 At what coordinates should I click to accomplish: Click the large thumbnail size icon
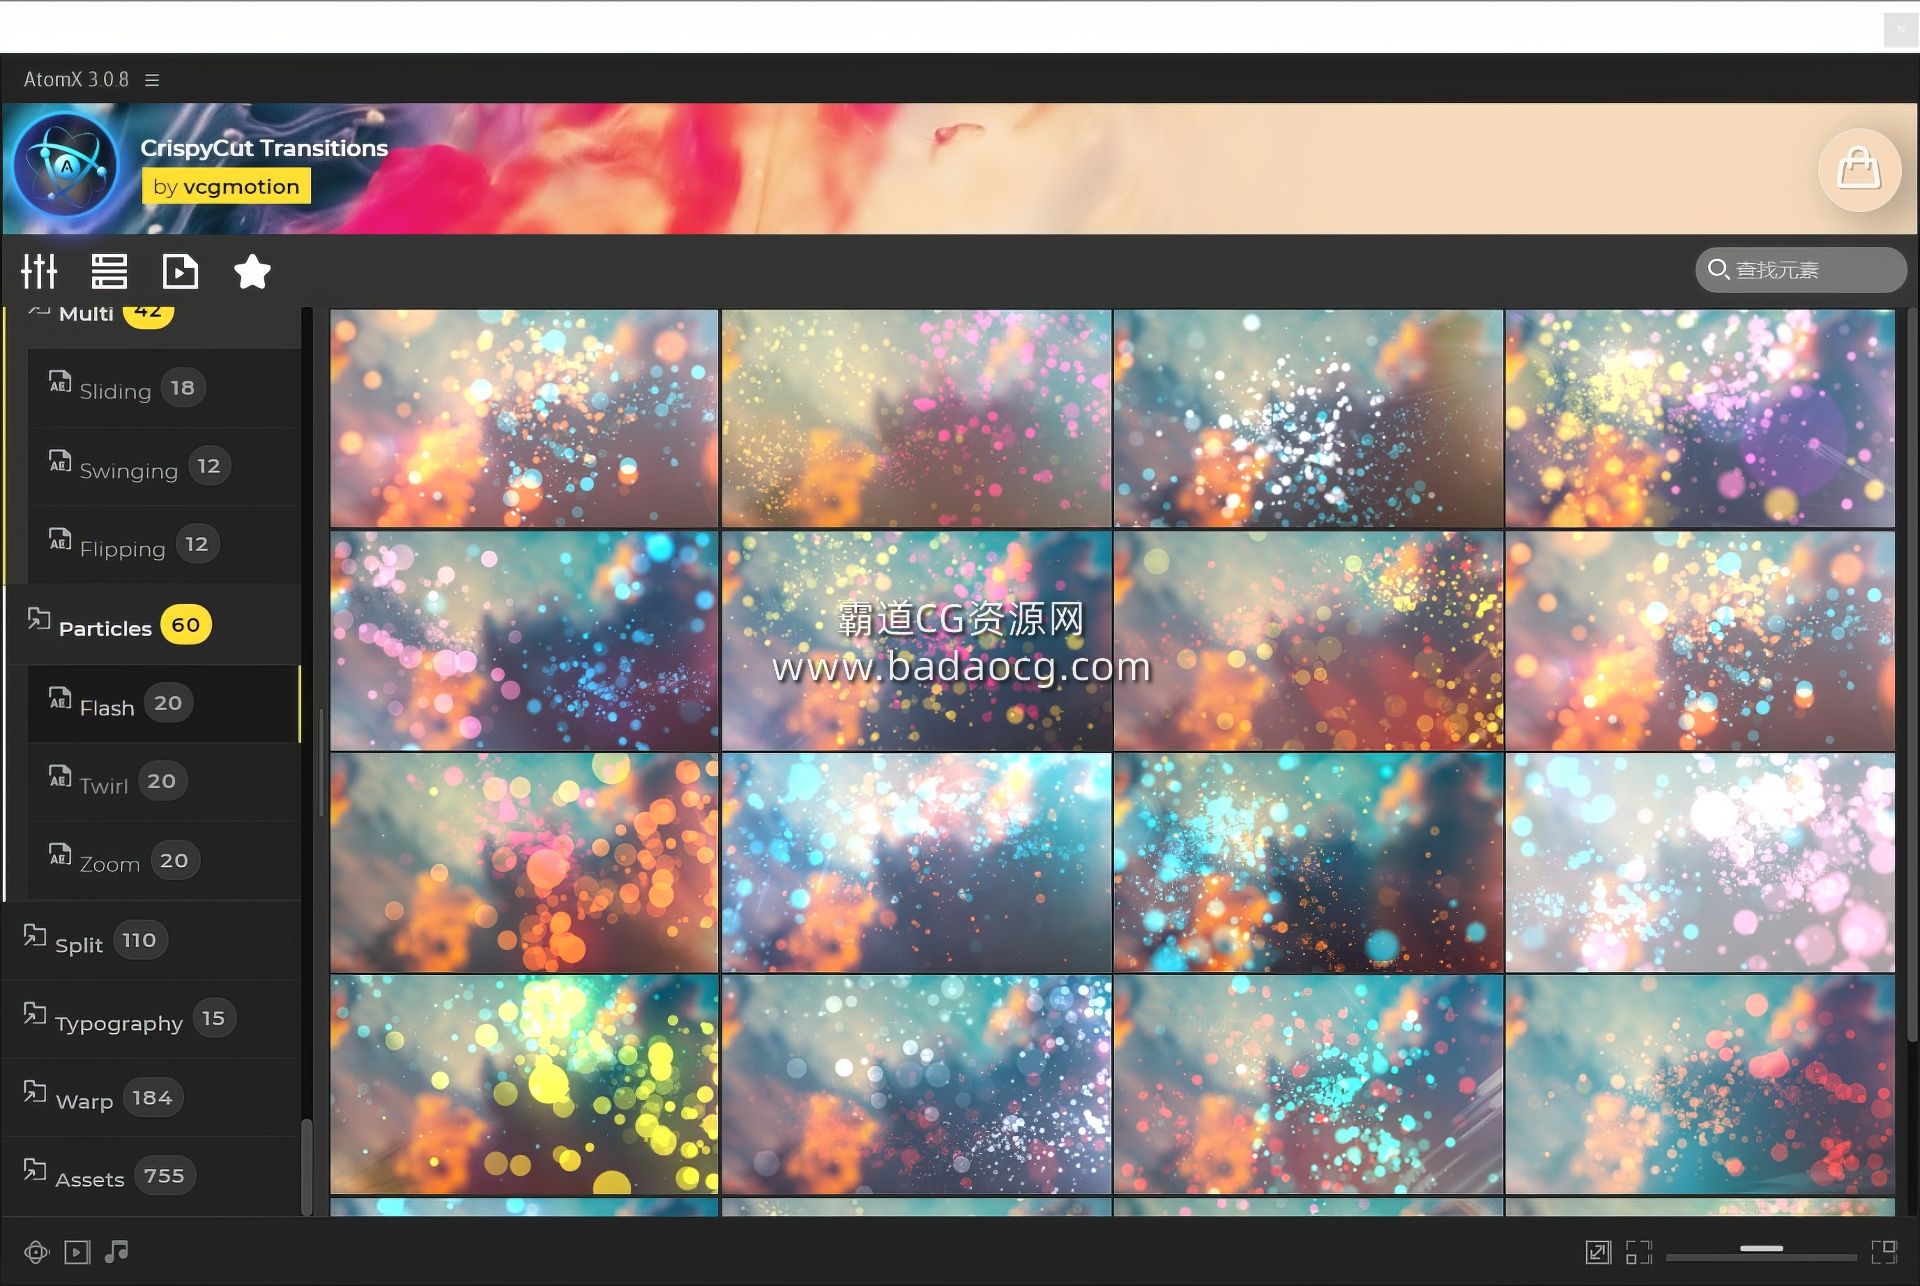(1884, 1252)
